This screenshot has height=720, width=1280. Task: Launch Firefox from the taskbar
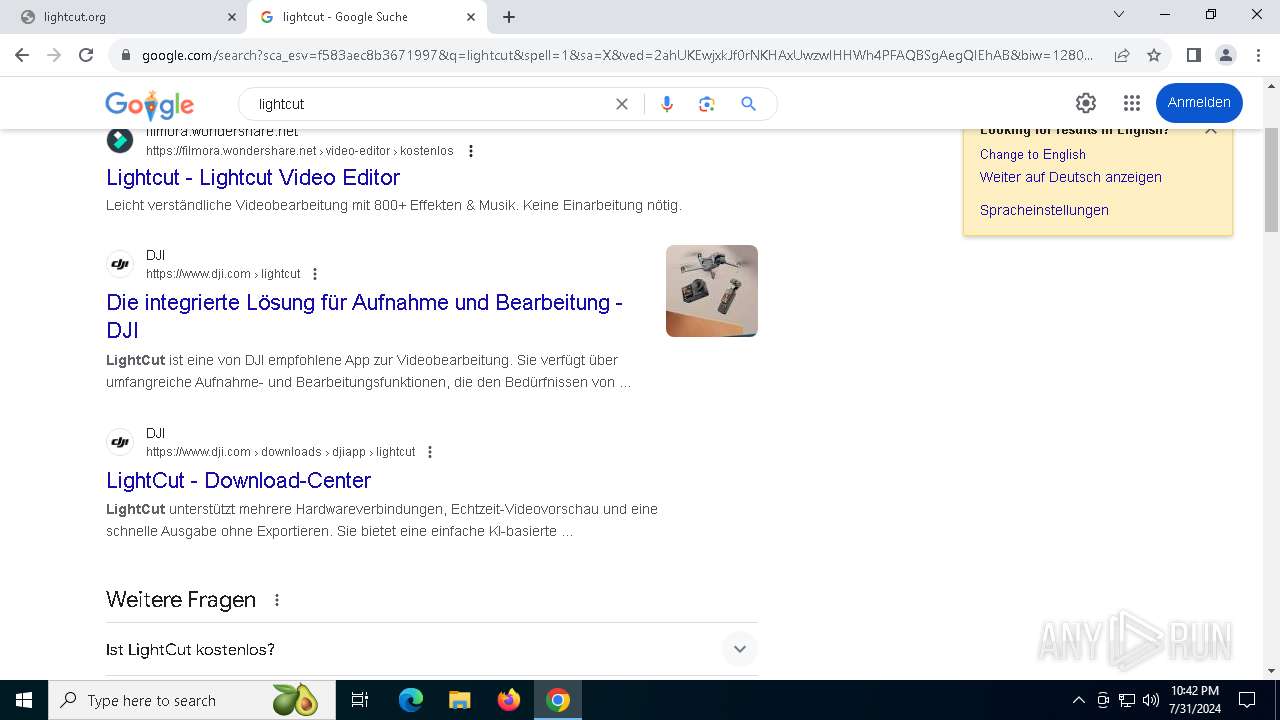coord(509,700)
